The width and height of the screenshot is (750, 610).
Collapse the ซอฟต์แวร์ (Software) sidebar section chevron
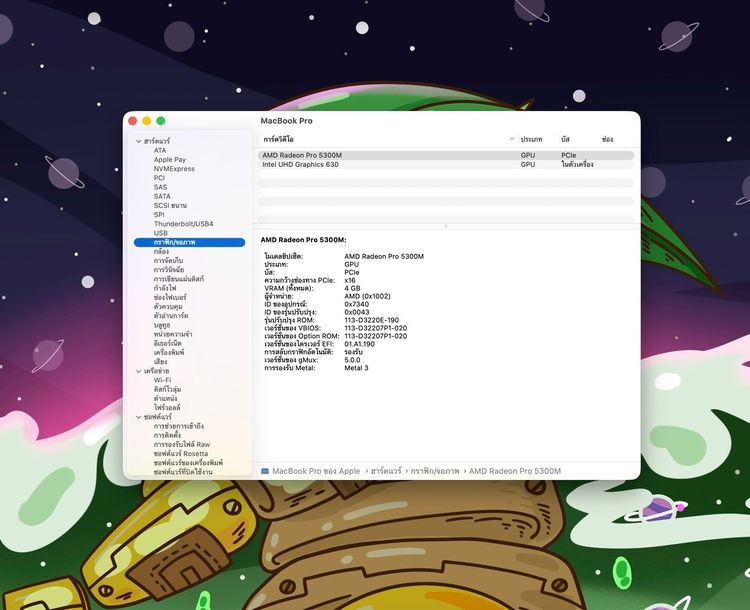139,417
